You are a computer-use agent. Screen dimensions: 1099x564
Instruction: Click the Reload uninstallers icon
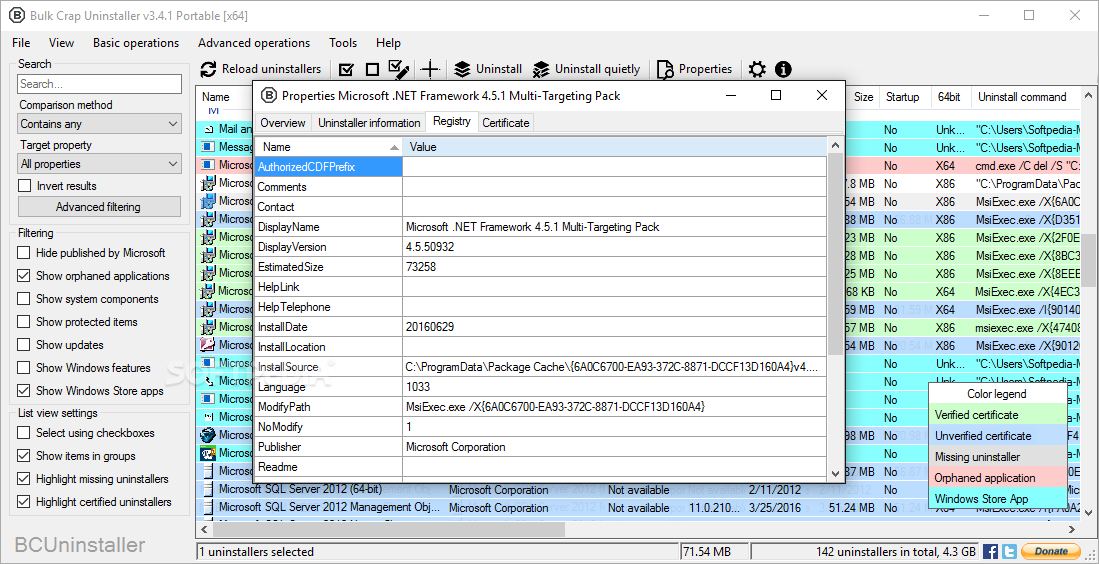[208, 69]
